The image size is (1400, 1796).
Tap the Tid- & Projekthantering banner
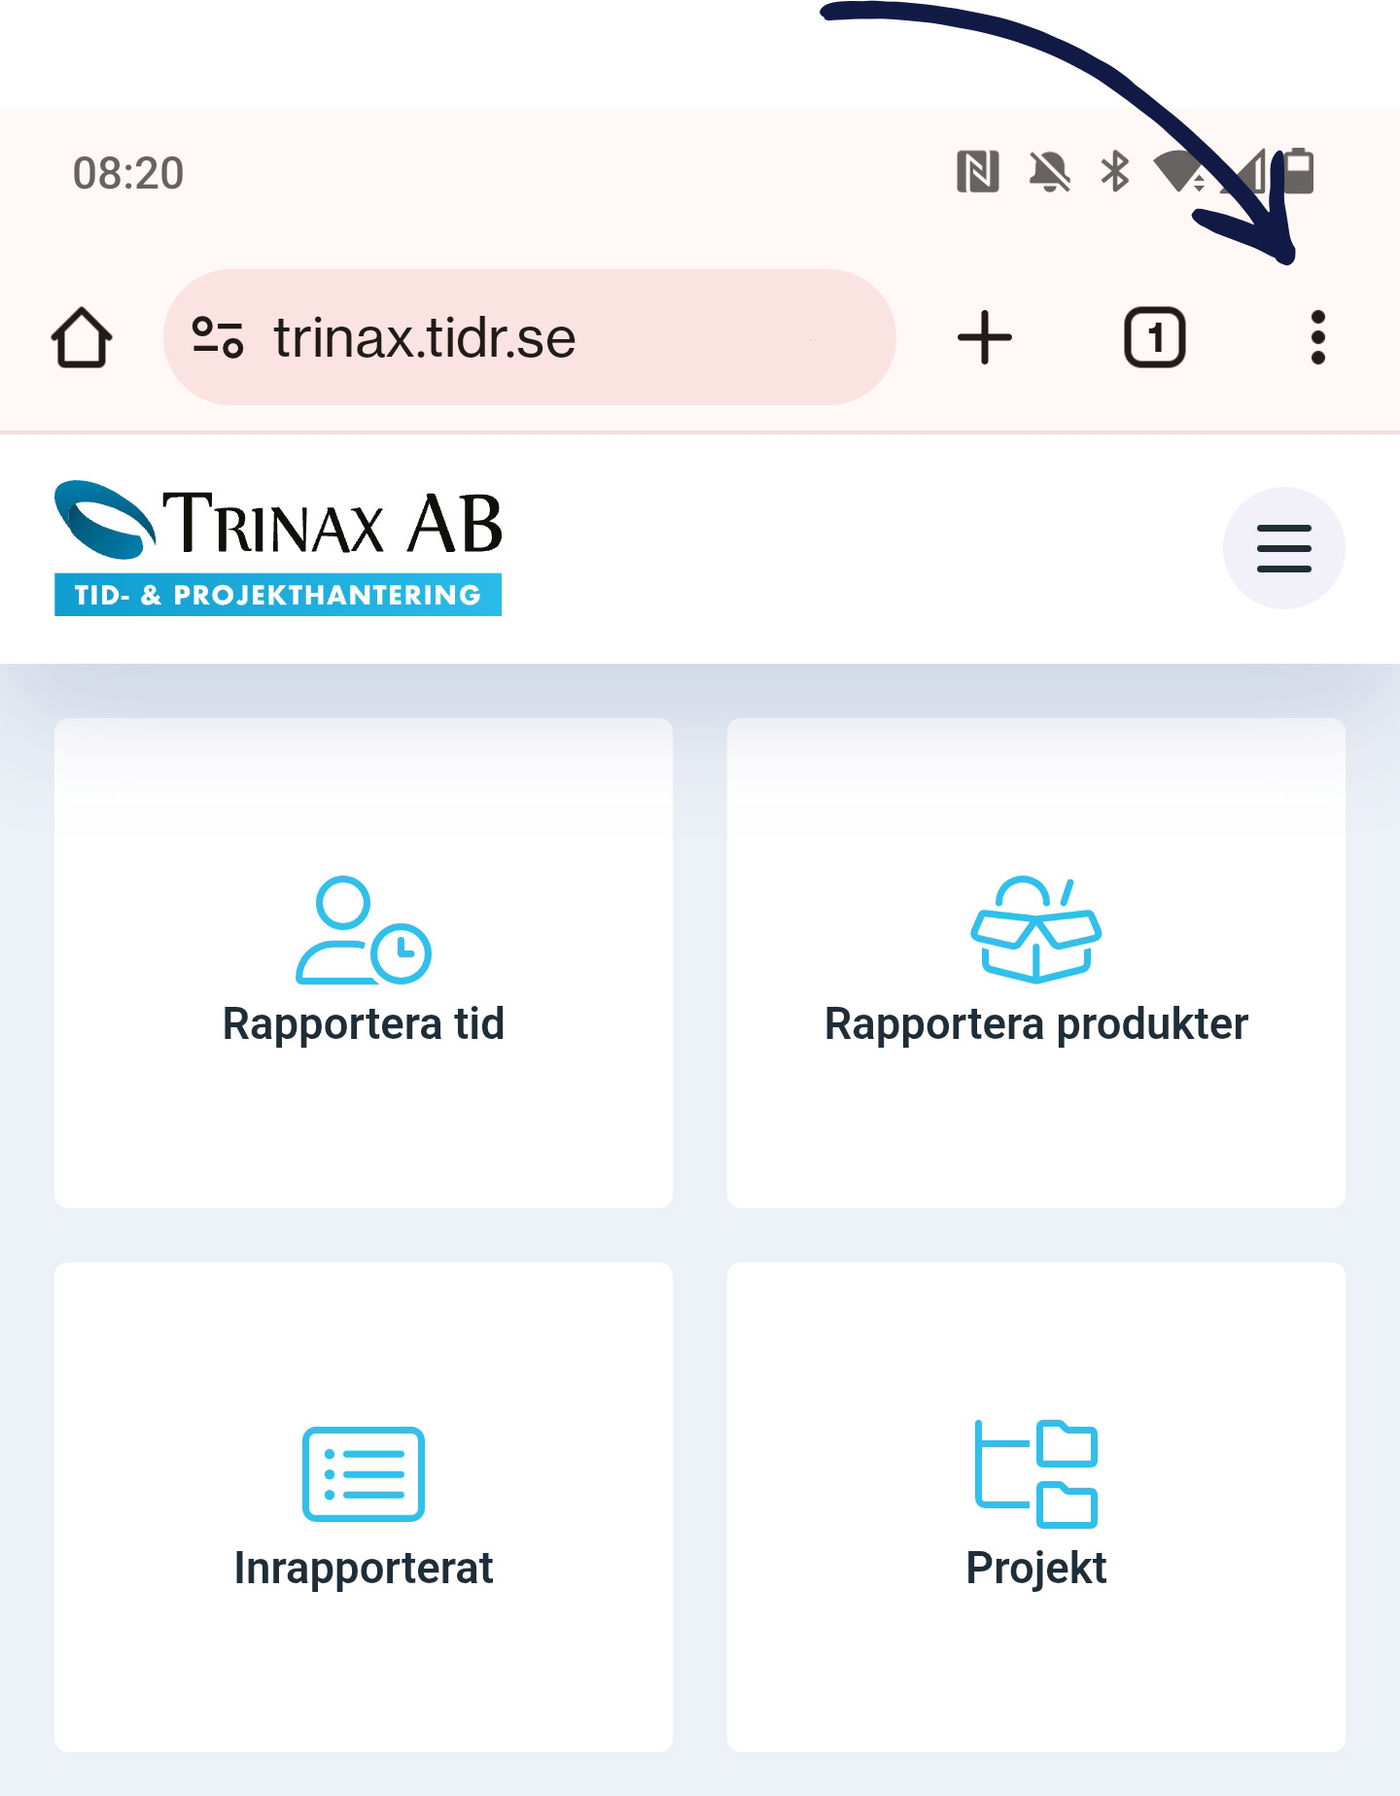pyautogui.click(x=278, y=595)
